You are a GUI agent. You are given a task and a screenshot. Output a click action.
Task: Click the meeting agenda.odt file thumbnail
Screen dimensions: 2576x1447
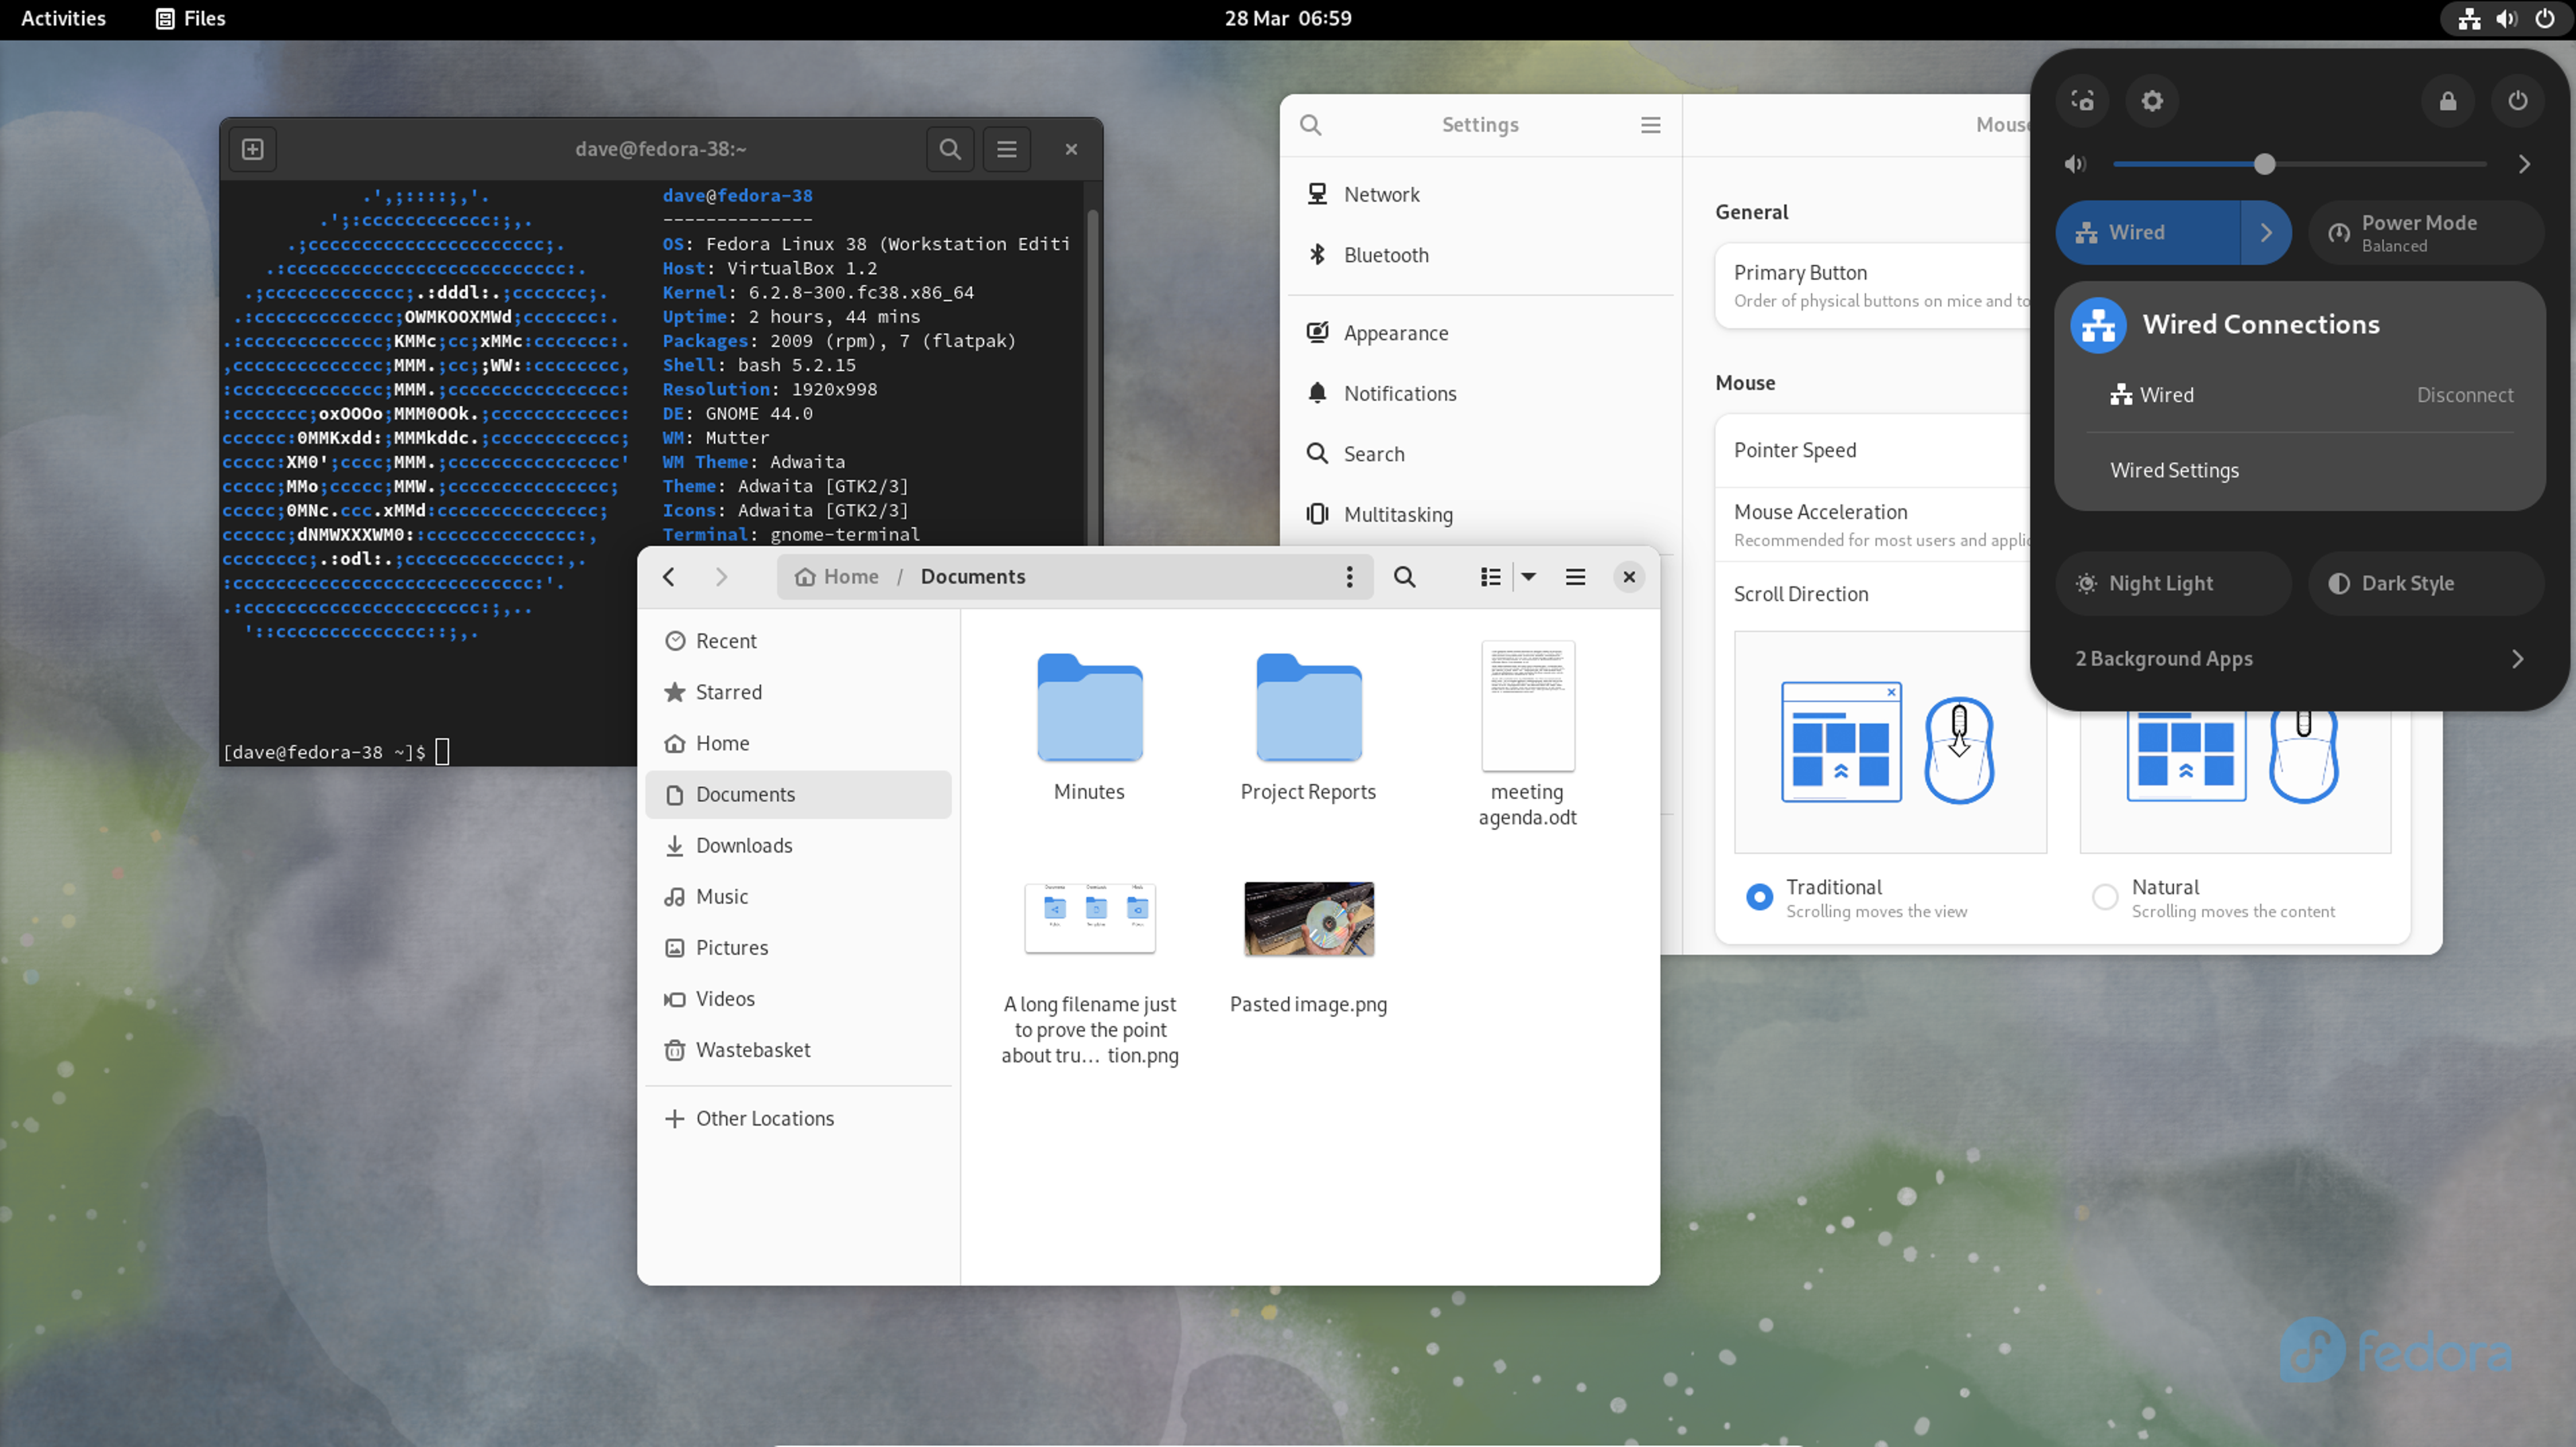pos(1527,706)
